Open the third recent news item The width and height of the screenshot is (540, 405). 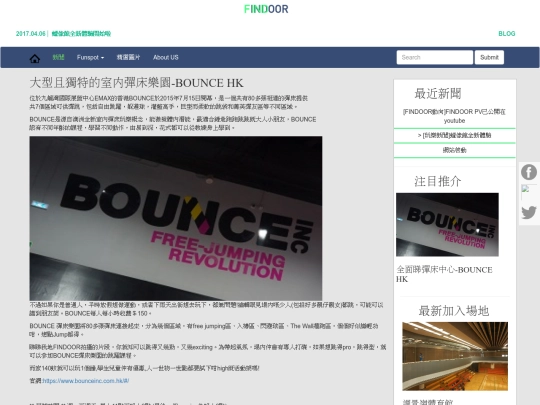pos(454,150)
